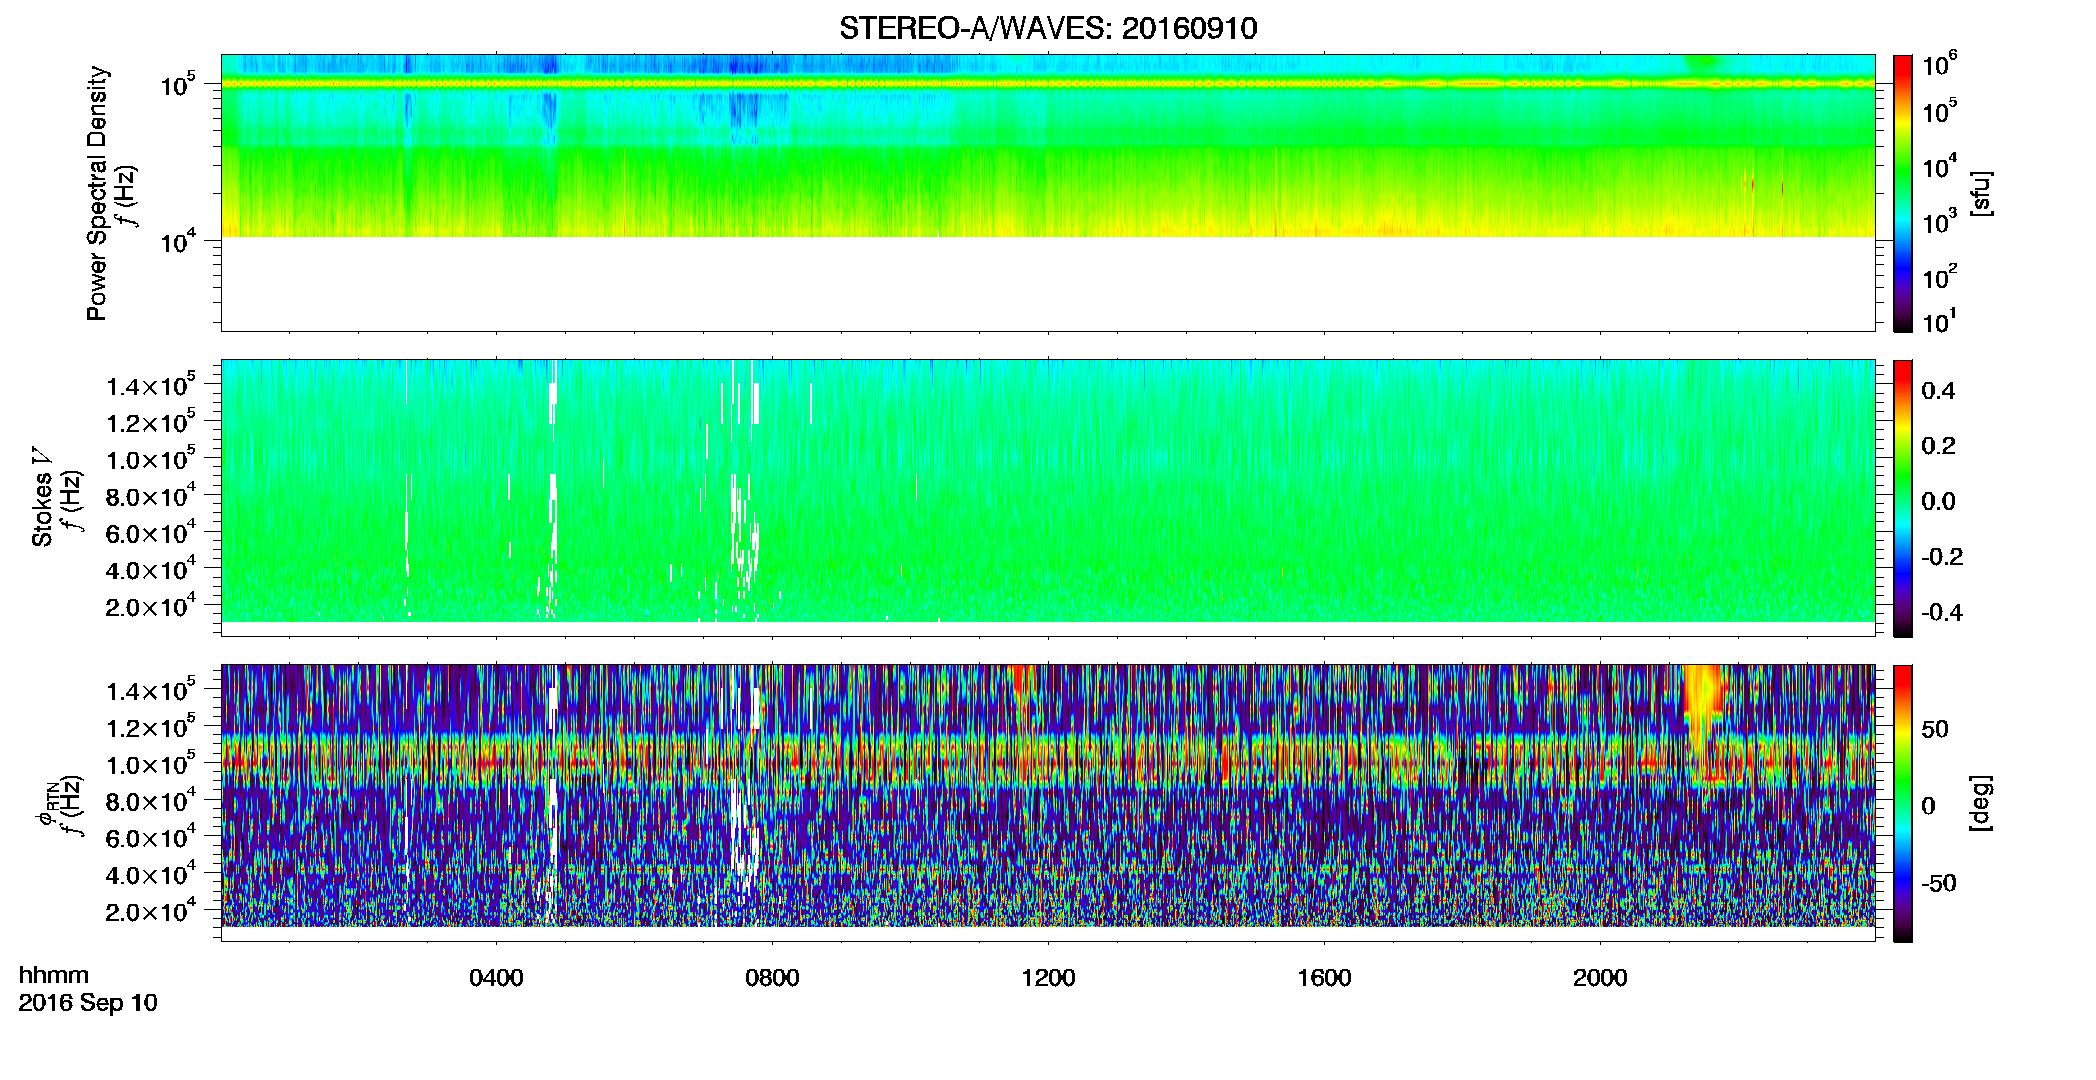Viewport: 2096px width, 1080px height.
Task: Click the -0.4 label on Stokes color bar
Action: tap(1942, 612)
